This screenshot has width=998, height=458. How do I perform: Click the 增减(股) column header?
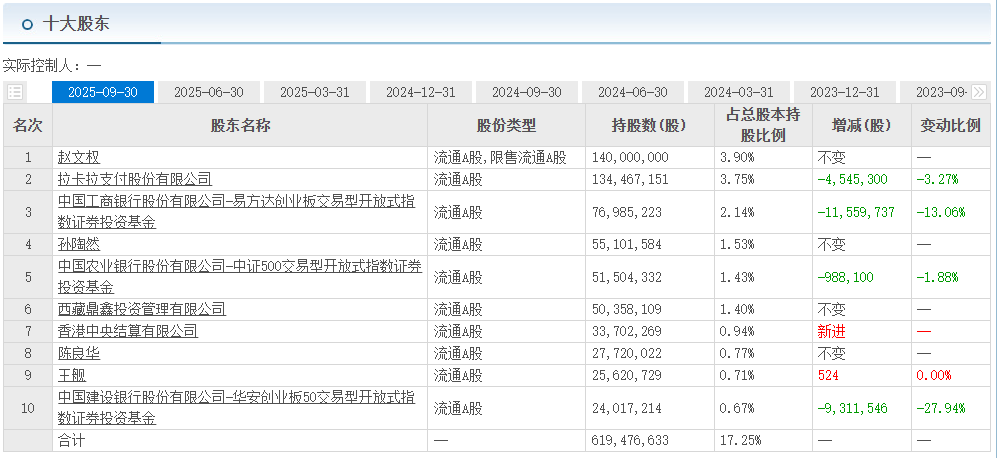point(862,126)
